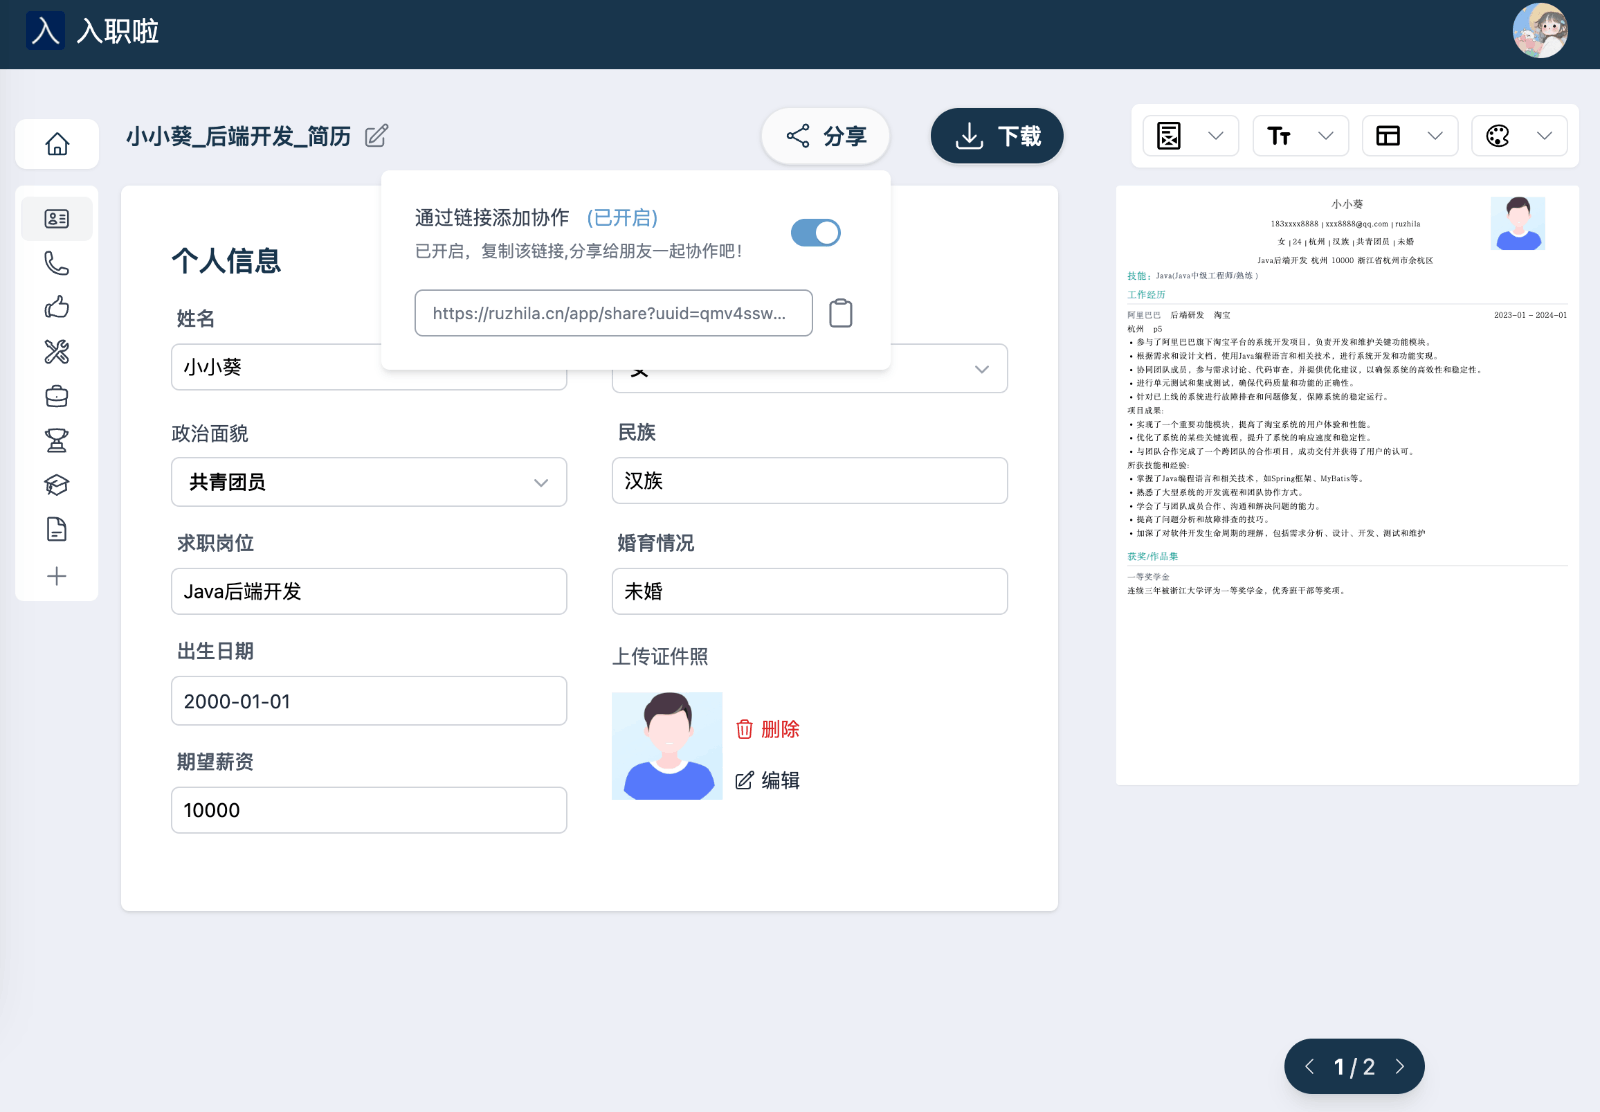
Task: Click the plus icon to add section
Action: pyautogui.click(x=57, y=575)
